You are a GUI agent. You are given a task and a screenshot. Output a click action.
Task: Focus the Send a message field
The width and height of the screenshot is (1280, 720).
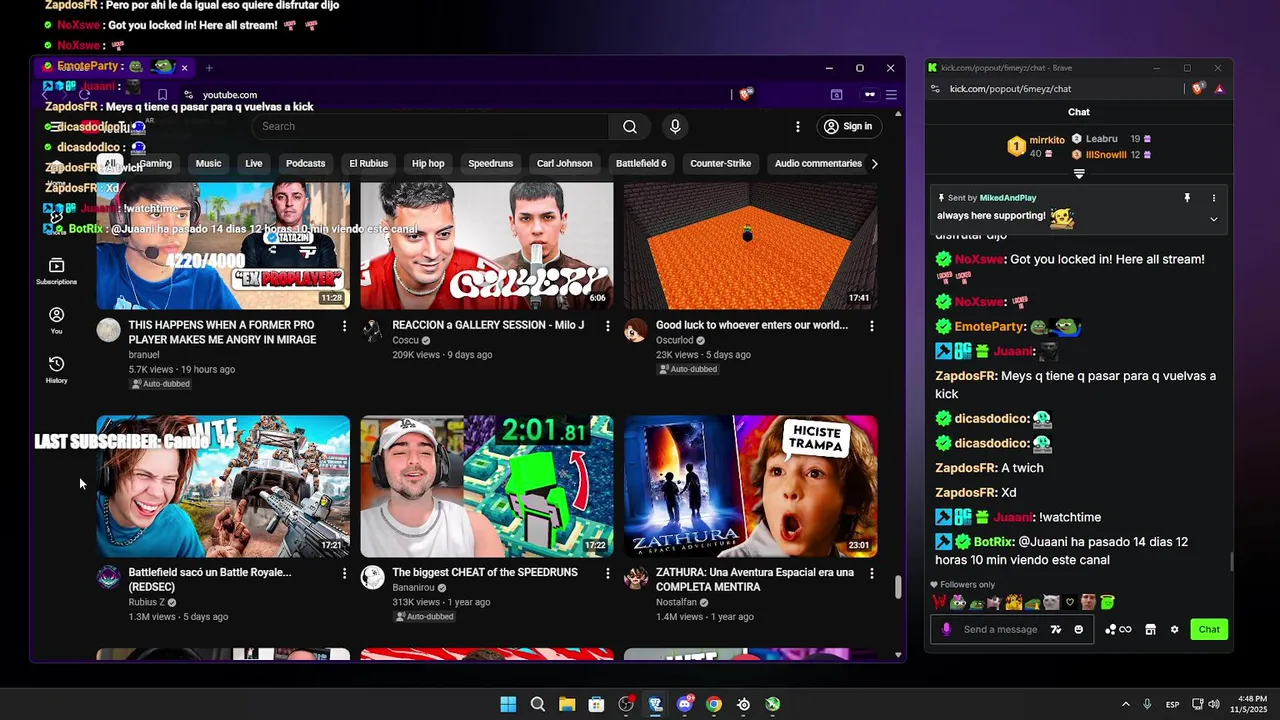pyautogui.click(x=1001, y=630)
